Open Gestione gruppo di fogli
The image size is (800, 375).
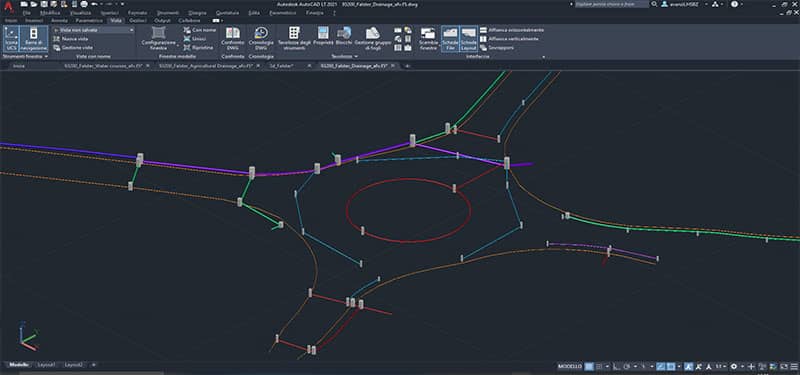coord(373,38)
